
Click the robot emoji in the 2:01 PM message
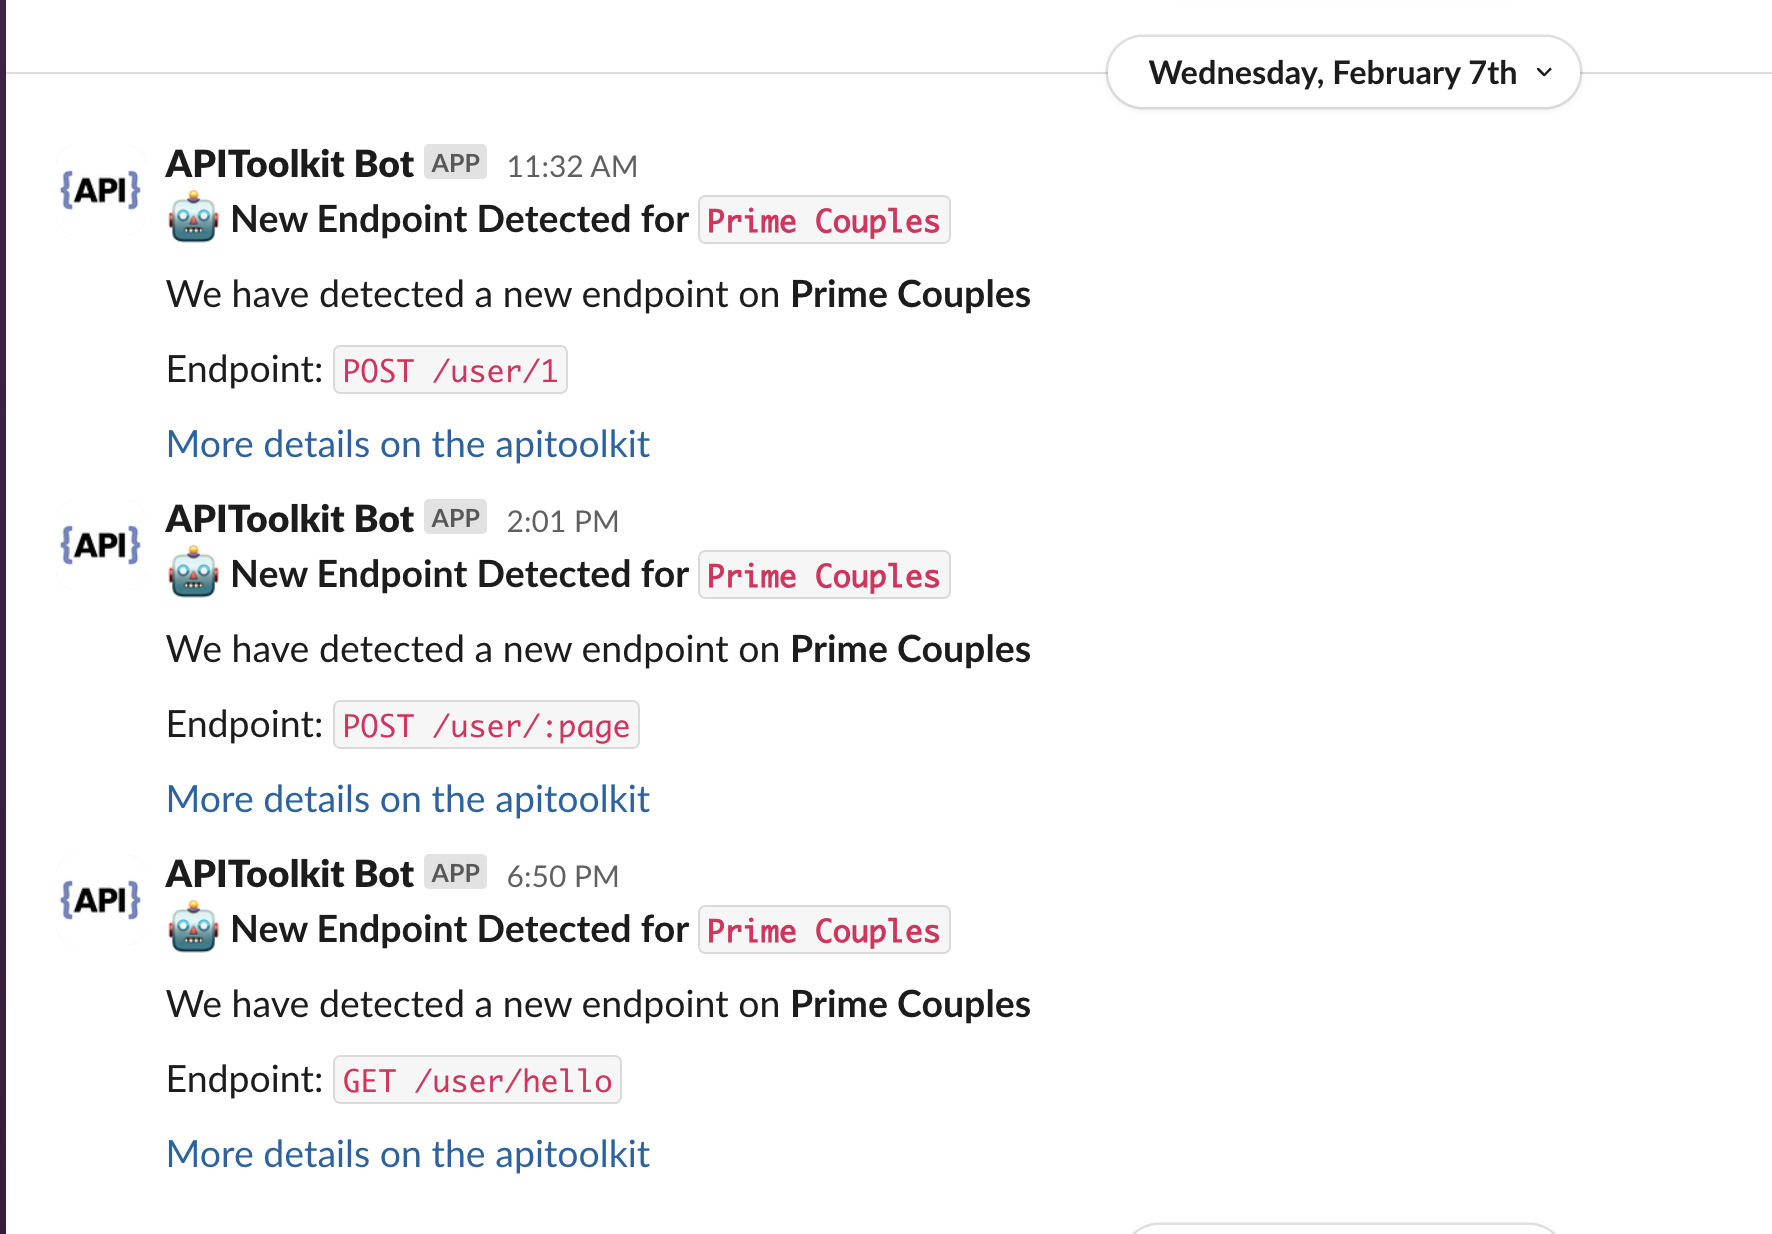194,574
